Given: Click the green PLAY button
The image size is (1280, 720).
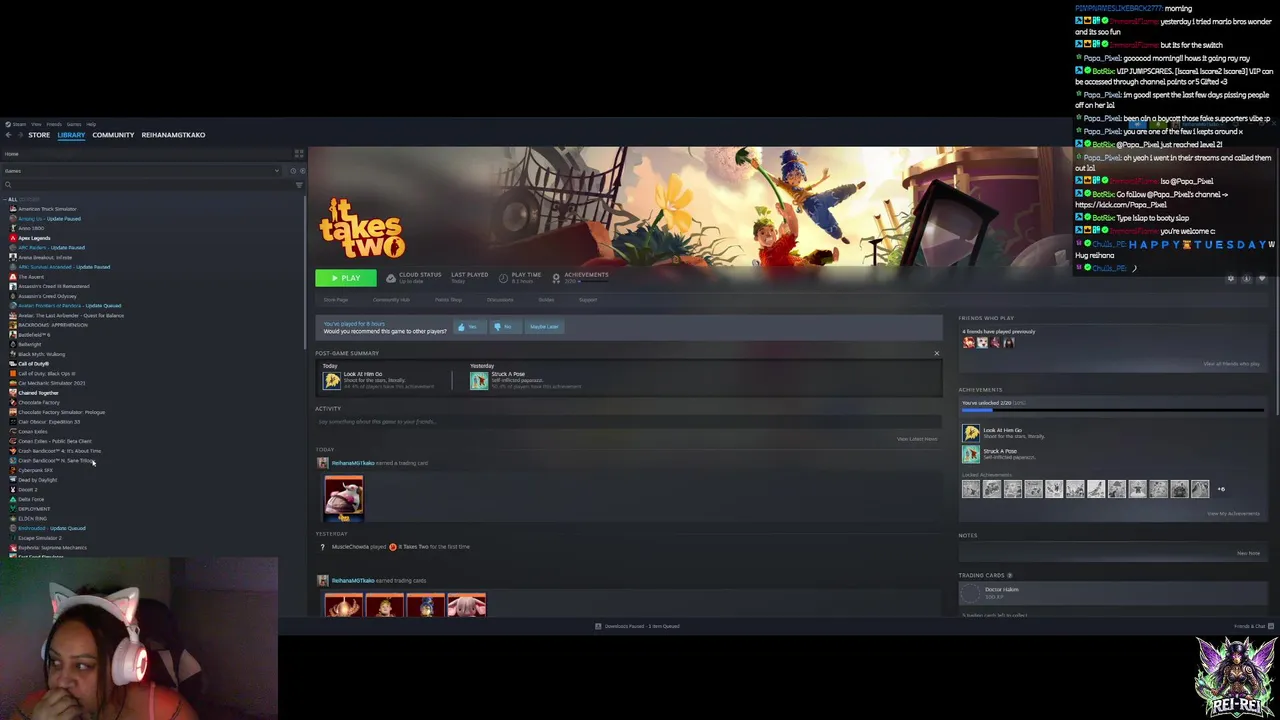Looking at the screenshot, I should pos(346,278).
